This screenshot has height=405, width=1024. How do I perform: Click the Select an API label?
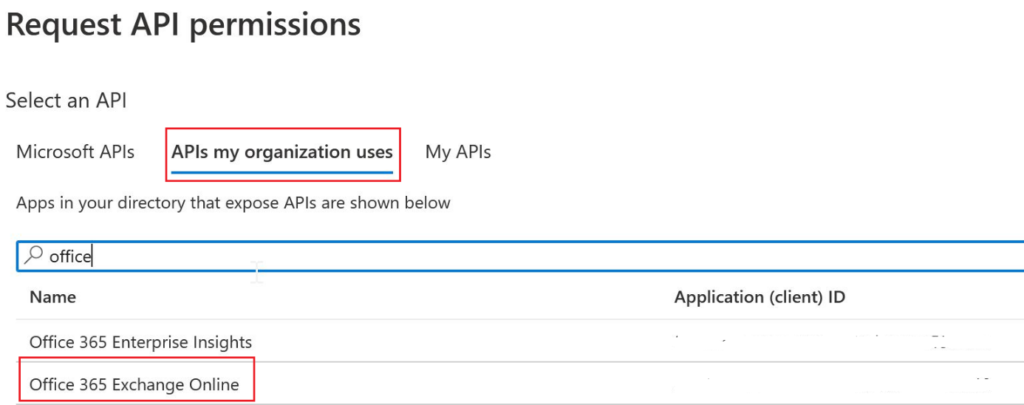(x=67, y=100)
